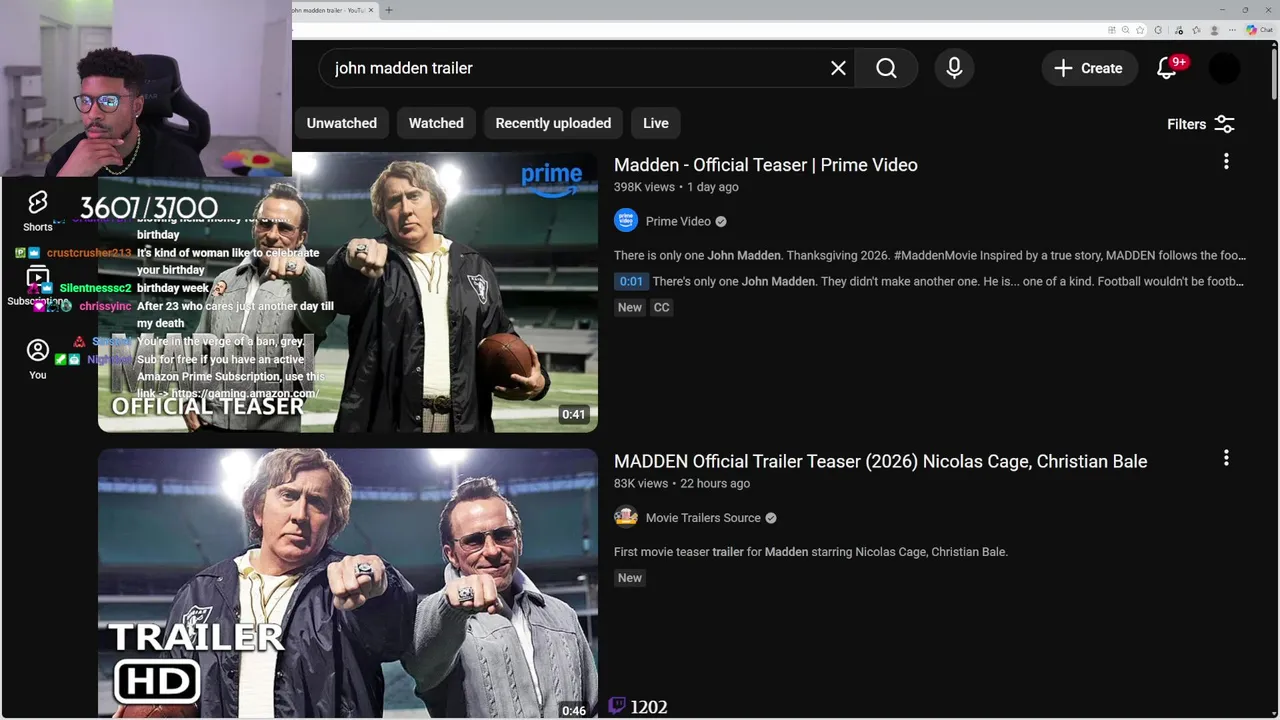The height and width of the screenshot is (720, 1280).
Task: Open the three-dot menu for the Nicolas Cage trailer
Action: [x=1226, y=458]
